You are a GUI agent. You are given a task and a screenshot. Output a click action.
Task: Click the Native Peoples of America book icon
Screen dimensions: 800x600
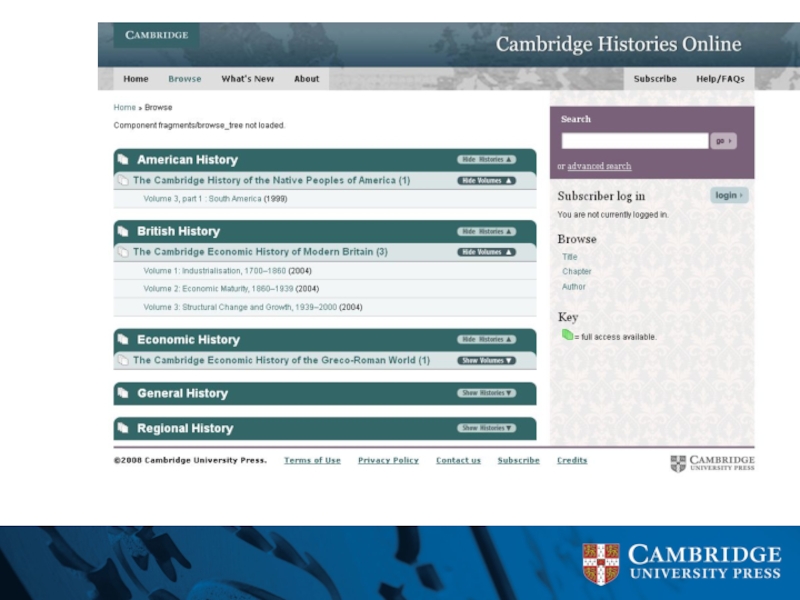(123, 180)
